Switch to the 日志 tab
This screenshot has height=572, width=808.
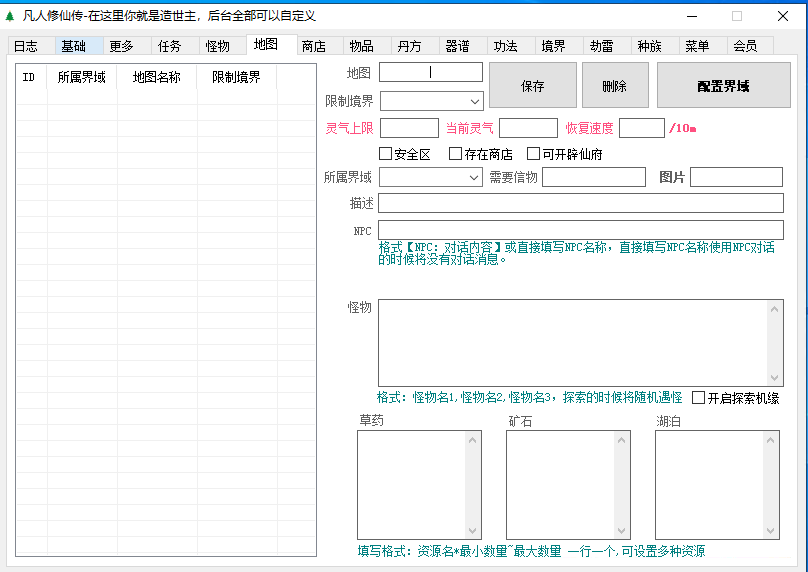tap(31, 46)
